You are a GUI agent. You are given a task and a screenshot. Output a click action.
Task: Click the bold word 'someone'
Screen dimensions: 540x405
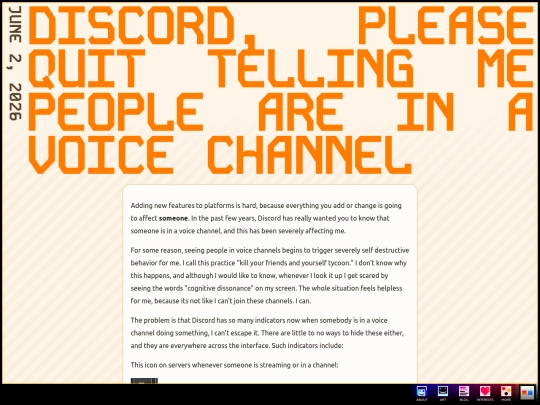pos(173,218)
